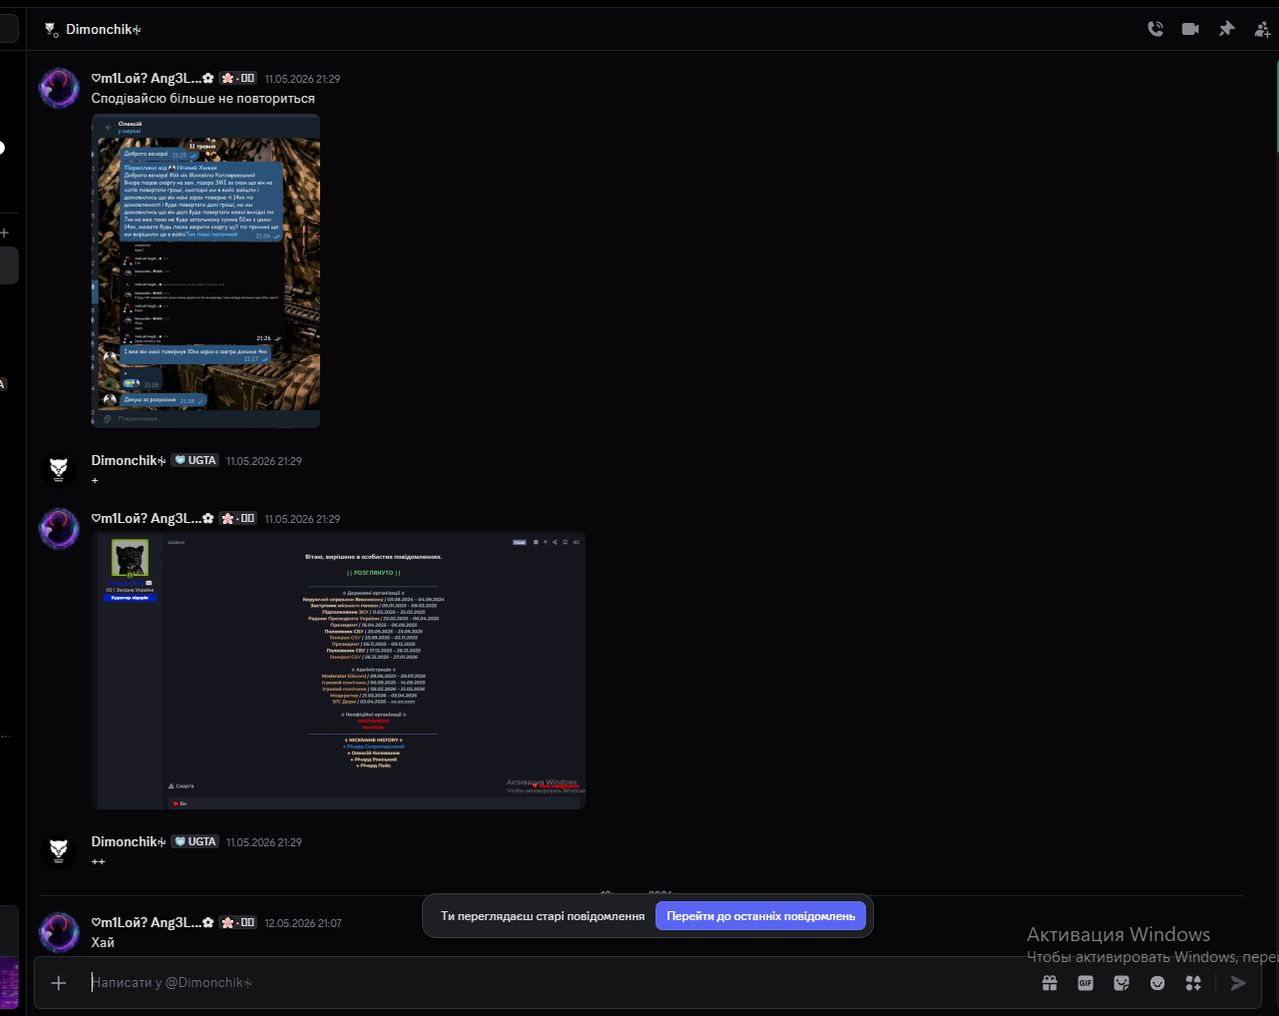Click avatar beside 'Сподіваюсь більше не повториться' message
The image size is (1279, 1016).
[59, 88]
